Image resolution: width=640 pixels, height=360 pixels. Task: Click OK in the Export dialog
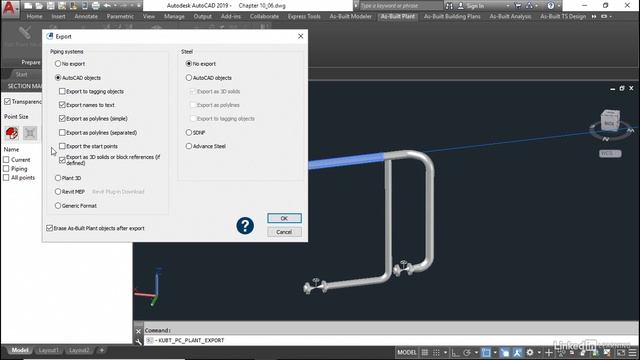pyautogui.click(x=284, y=218)
